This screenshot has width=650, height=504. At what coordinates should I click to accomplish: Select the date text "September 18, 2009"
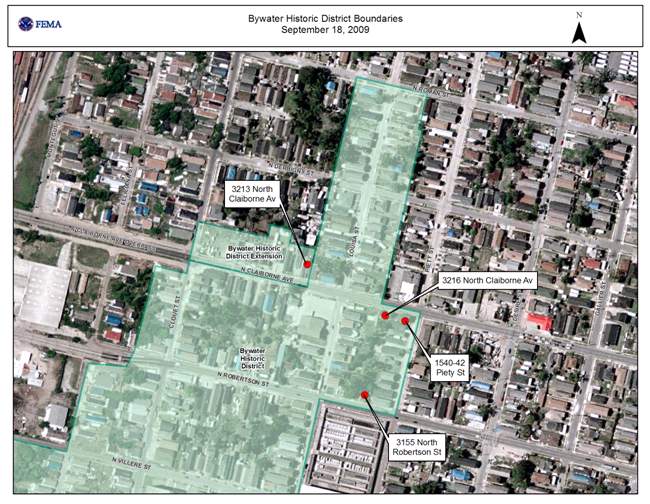tap(325, 30)
